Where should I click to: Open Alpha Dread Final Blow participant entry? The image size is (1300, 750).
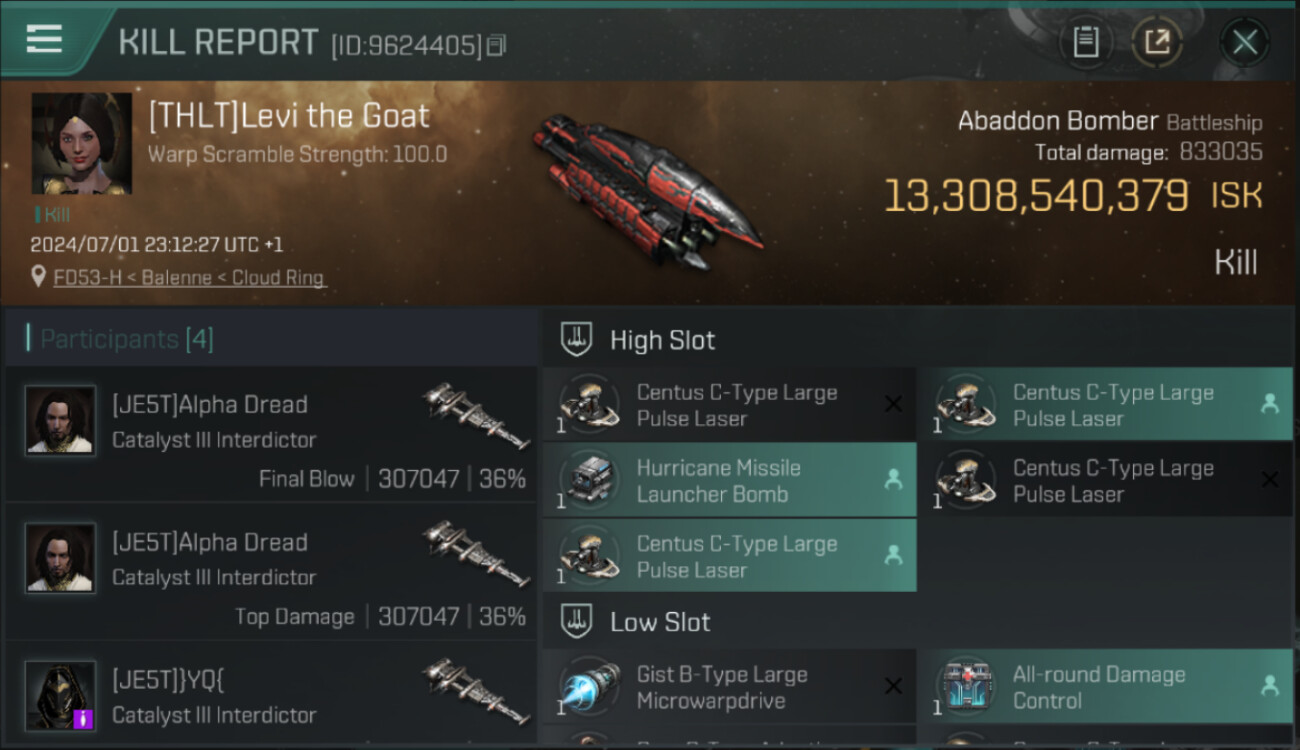pyautogui.click(x=271, y=433)
